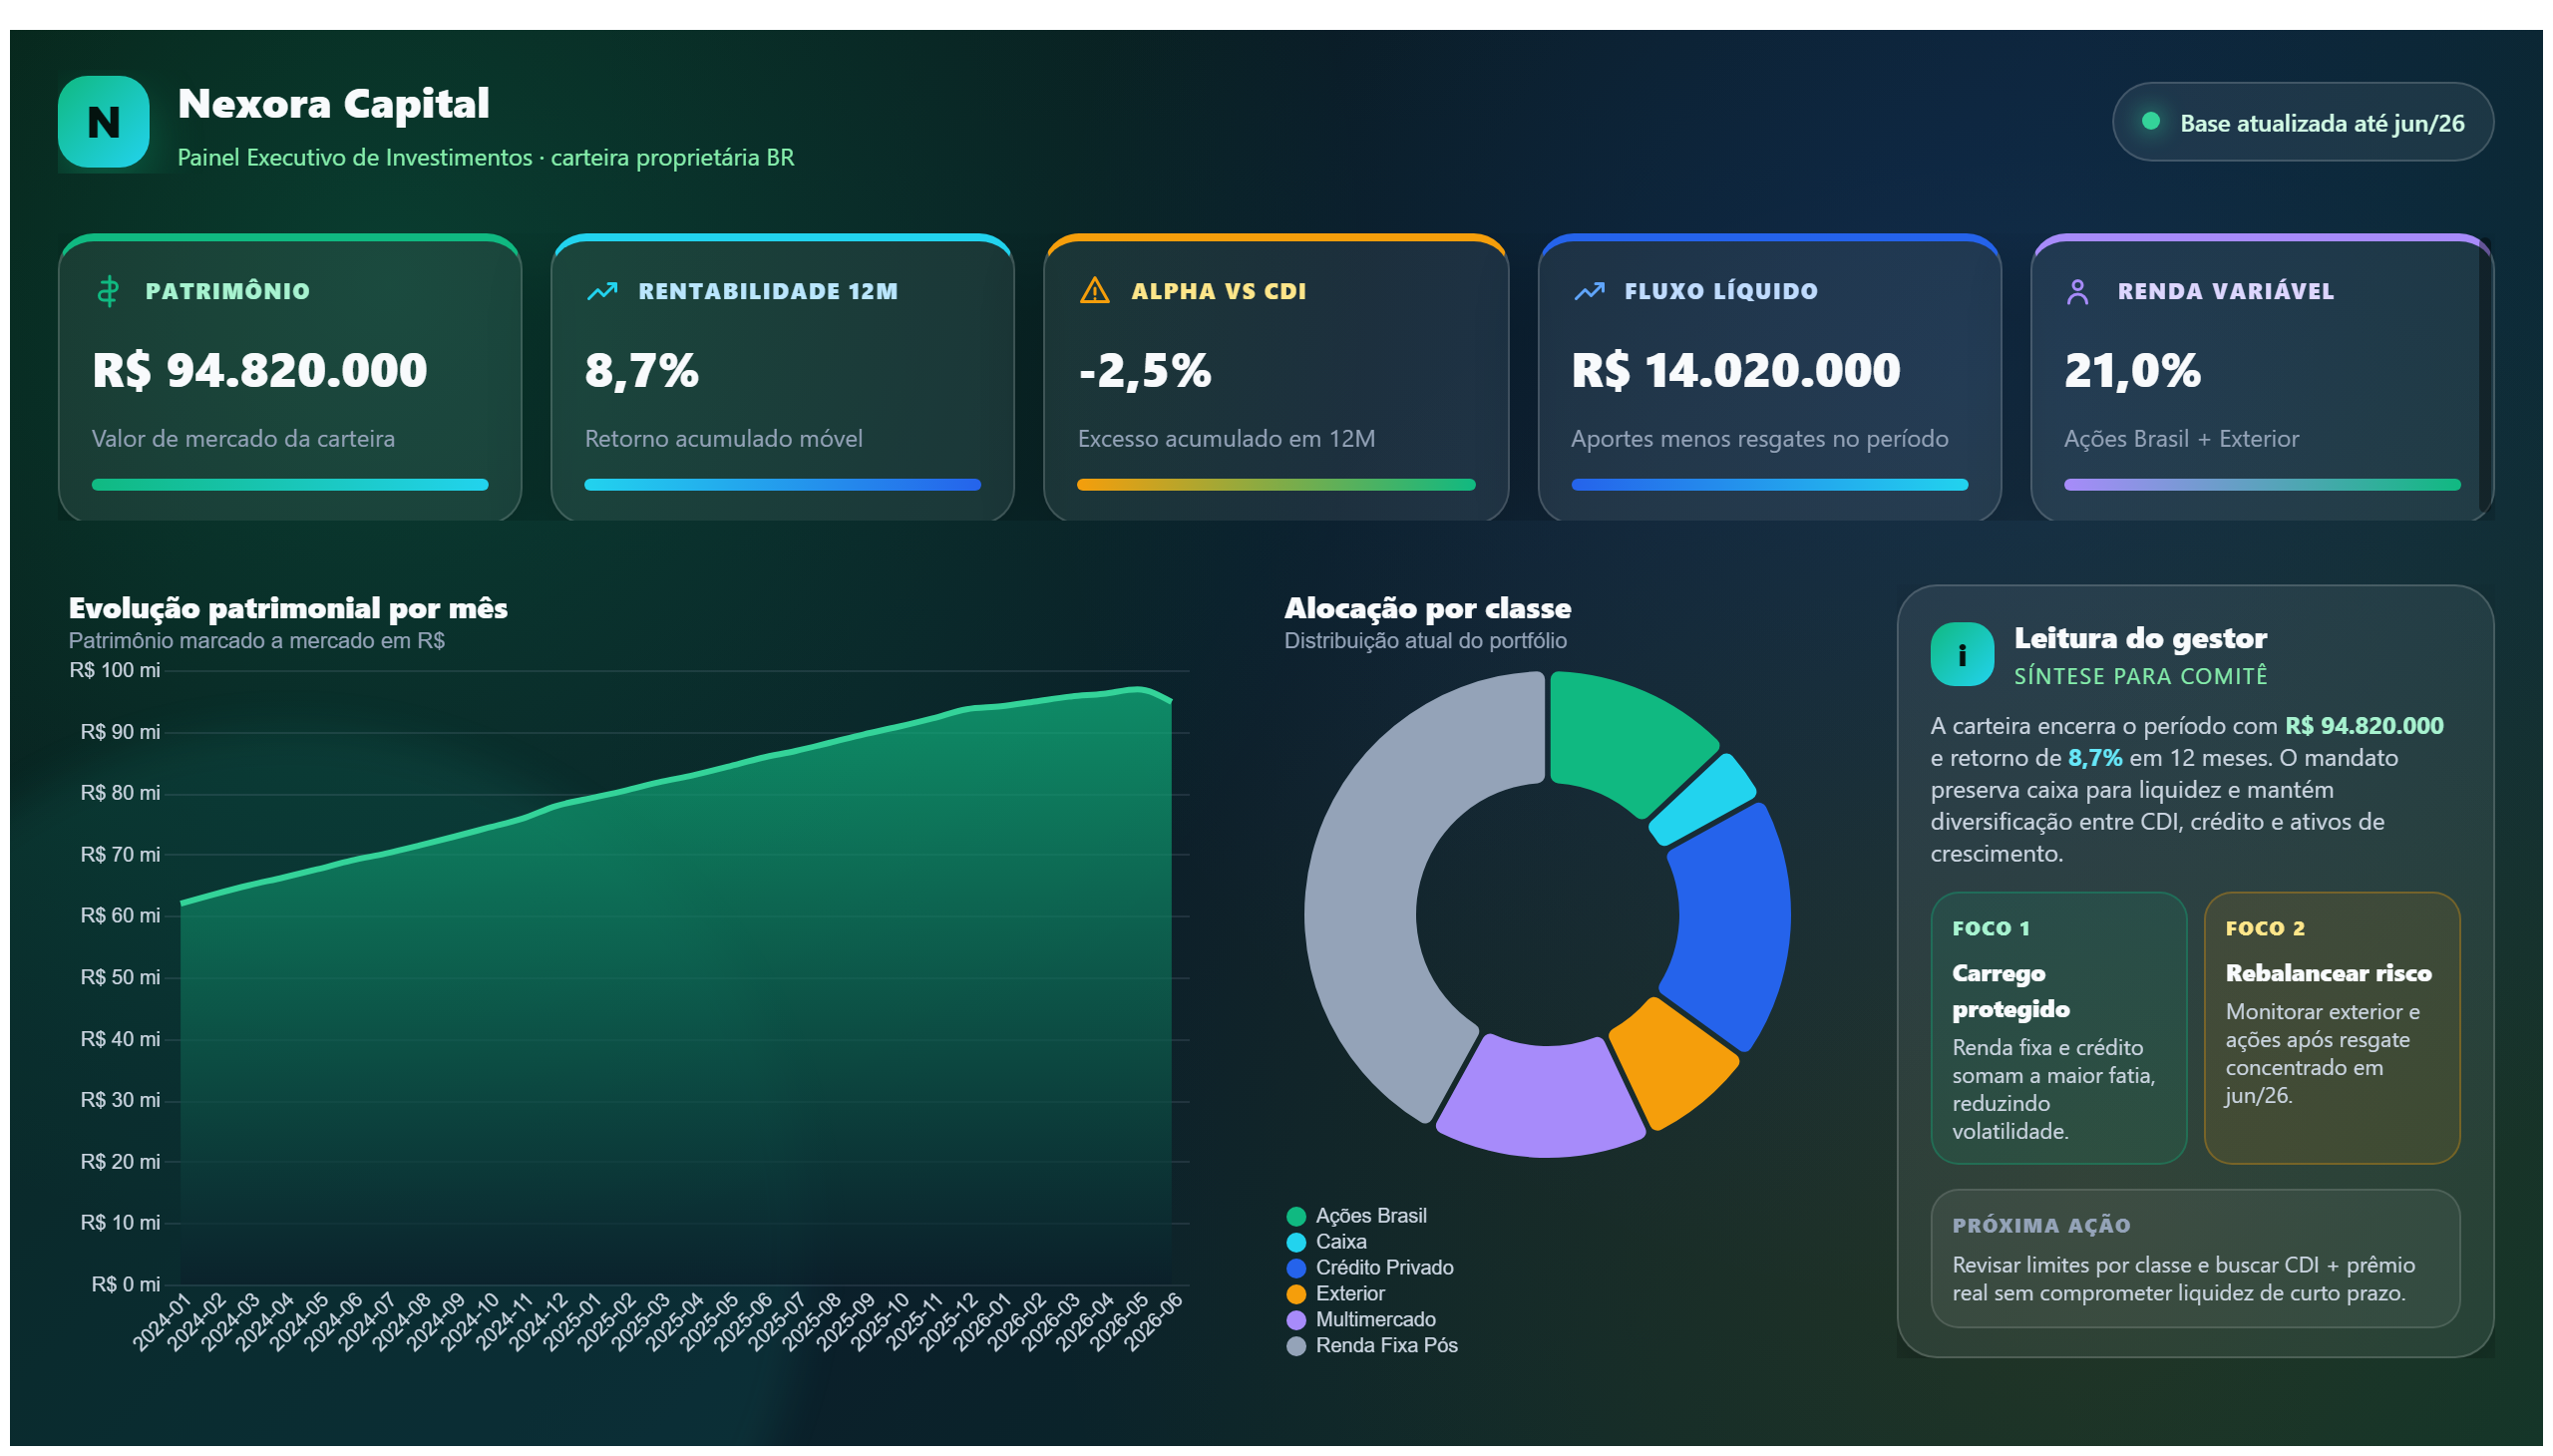Click the progress bar under Fluxo Líquido
This screenshot has width=2553, height=1456.
point(1769,485)
